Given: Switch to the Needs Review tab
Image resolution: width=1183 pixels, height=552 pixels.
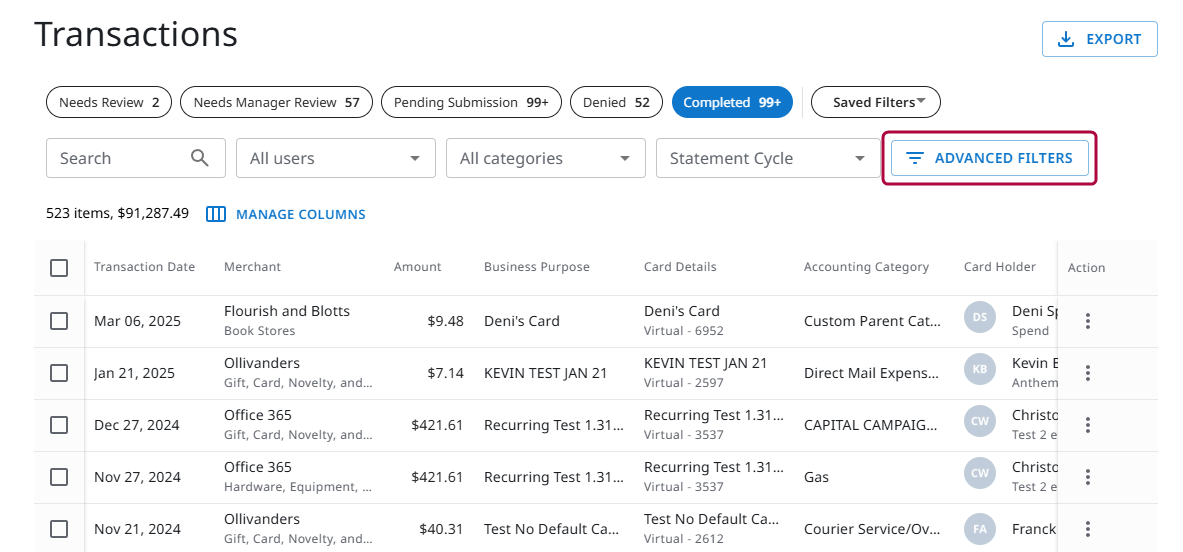Looking at the screenshot, I should (109, 102).
